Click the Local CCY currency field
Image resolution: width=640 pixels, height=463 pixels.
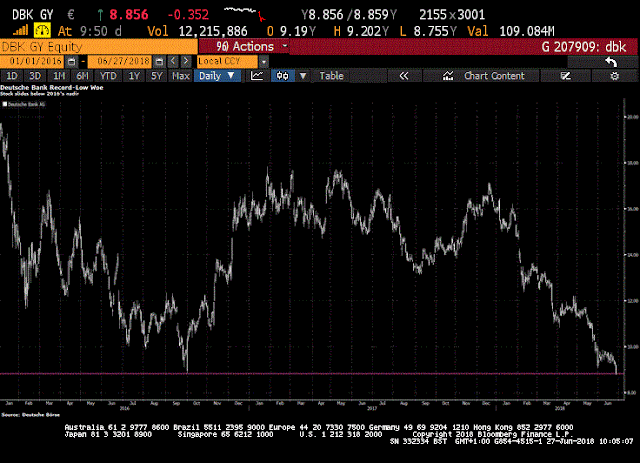(x=227, y=61)
